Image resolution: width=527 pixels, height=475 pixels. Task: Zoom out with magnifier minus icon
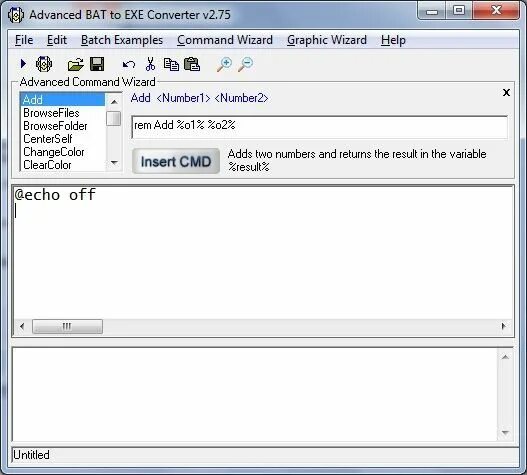pyautogui.click(x=245, y=64)
